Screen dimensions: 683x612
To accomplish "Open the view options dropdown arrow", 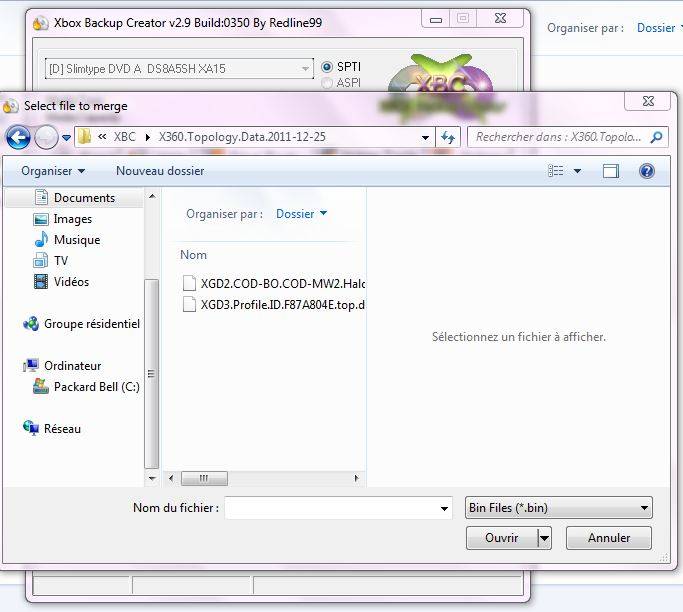I will 577,171.
